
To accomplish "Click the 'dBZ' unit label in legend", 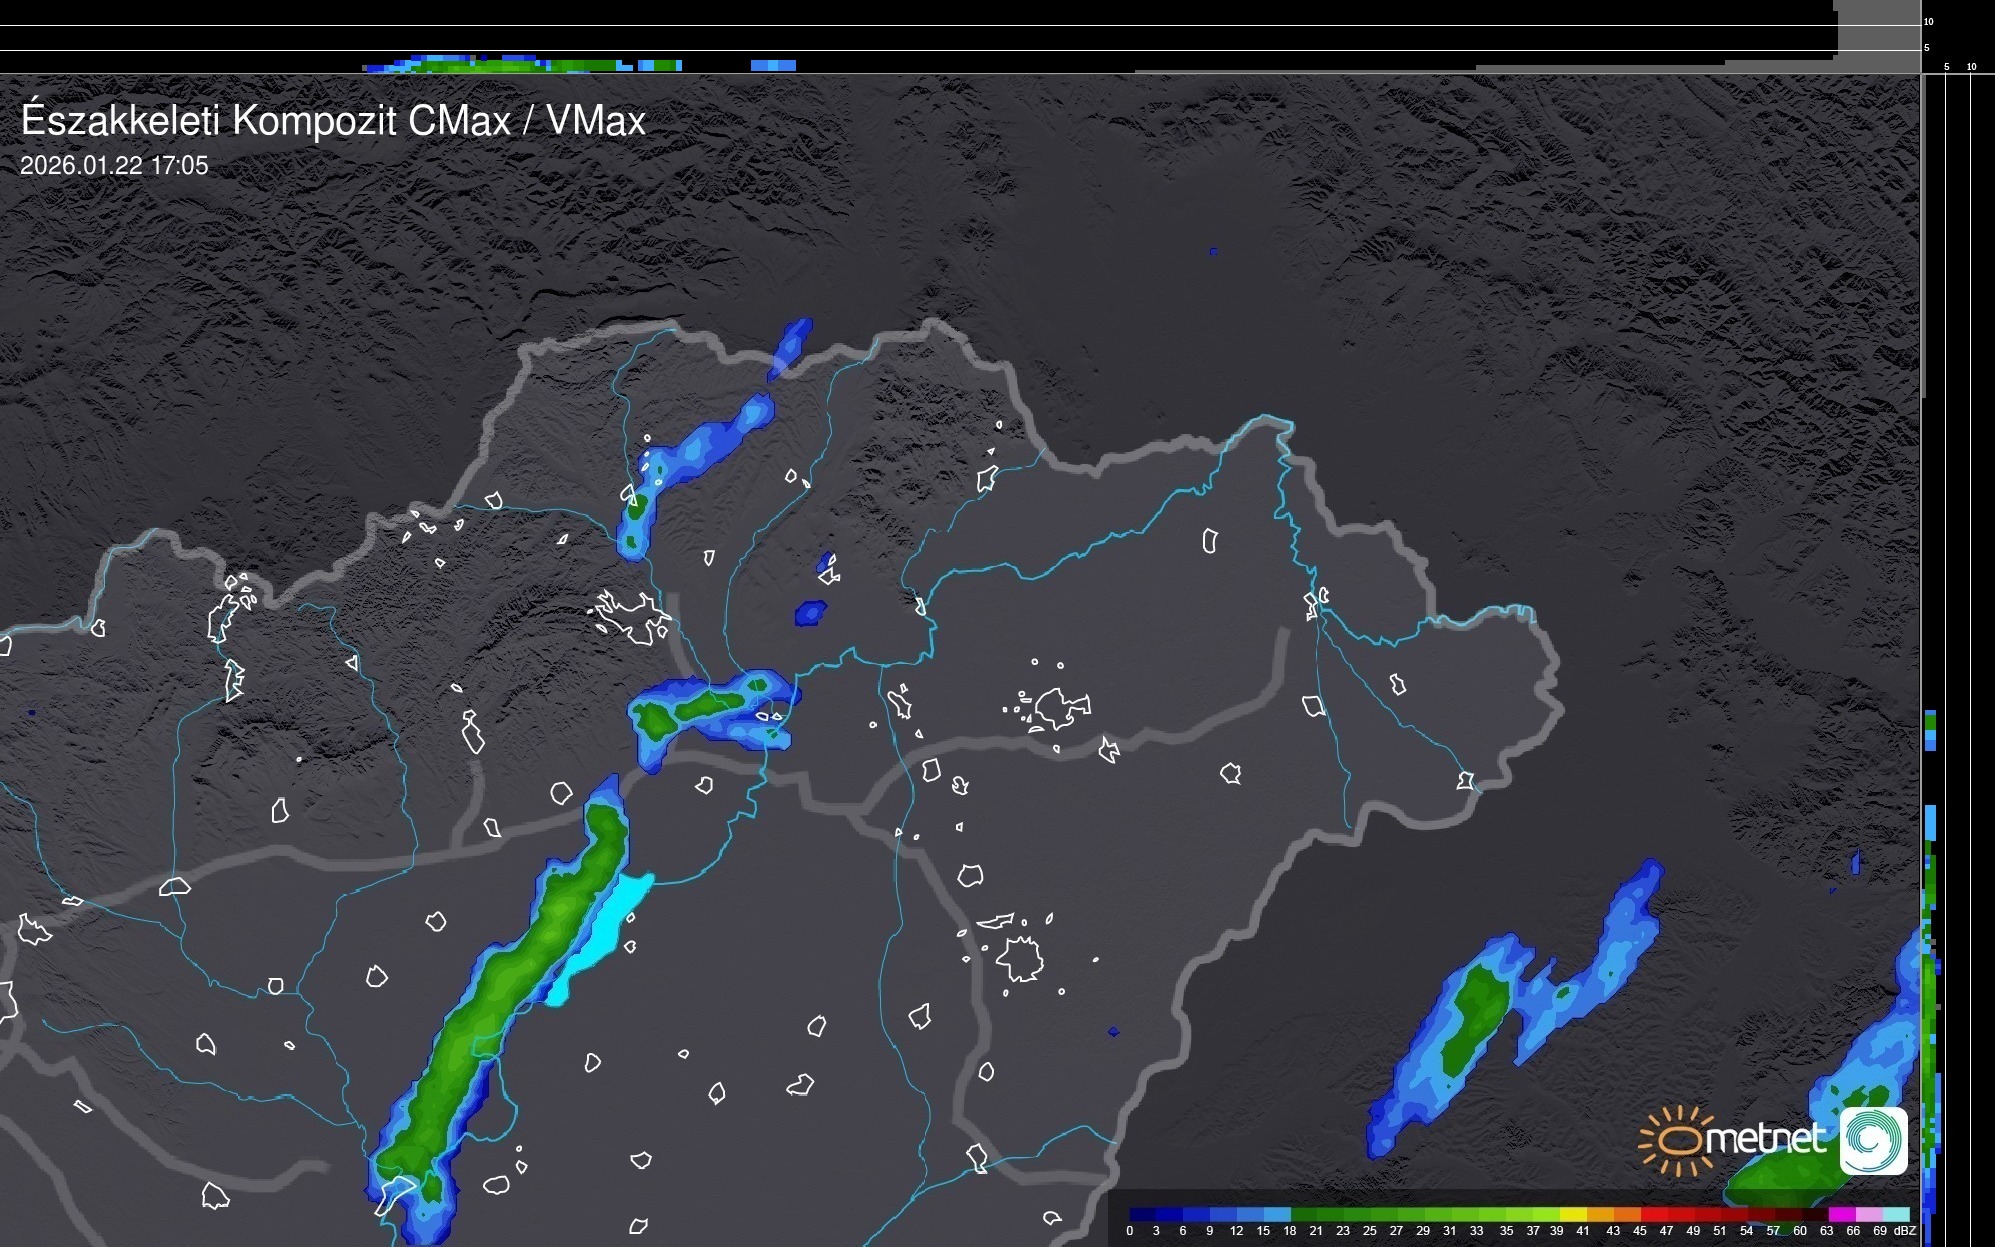I will point(1905,1231).
